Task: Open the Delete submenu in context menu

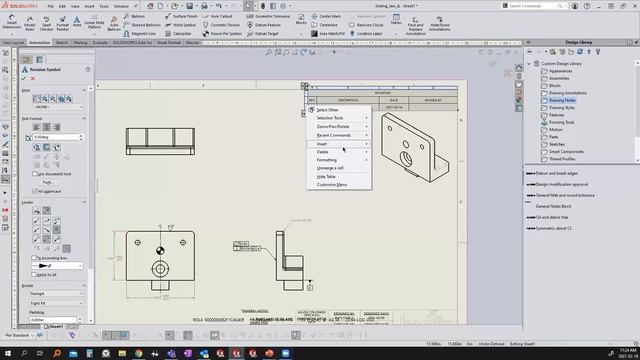Action: click(339, 152)
